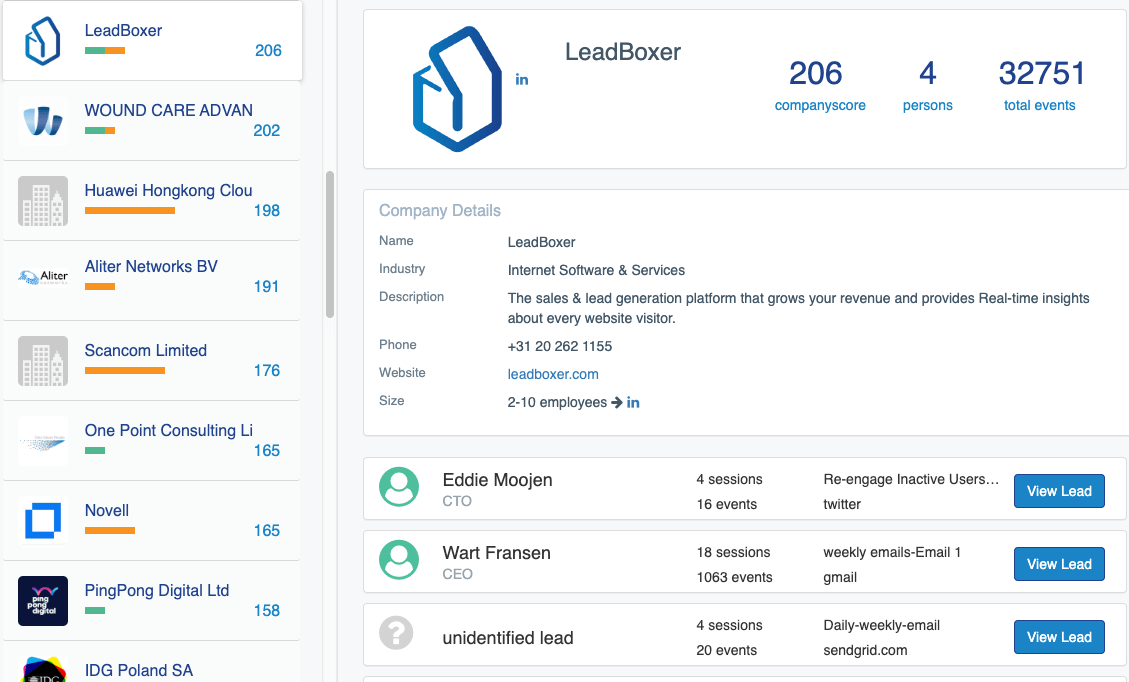Click the 206 companyscore statistic

(x=816, y=74)
